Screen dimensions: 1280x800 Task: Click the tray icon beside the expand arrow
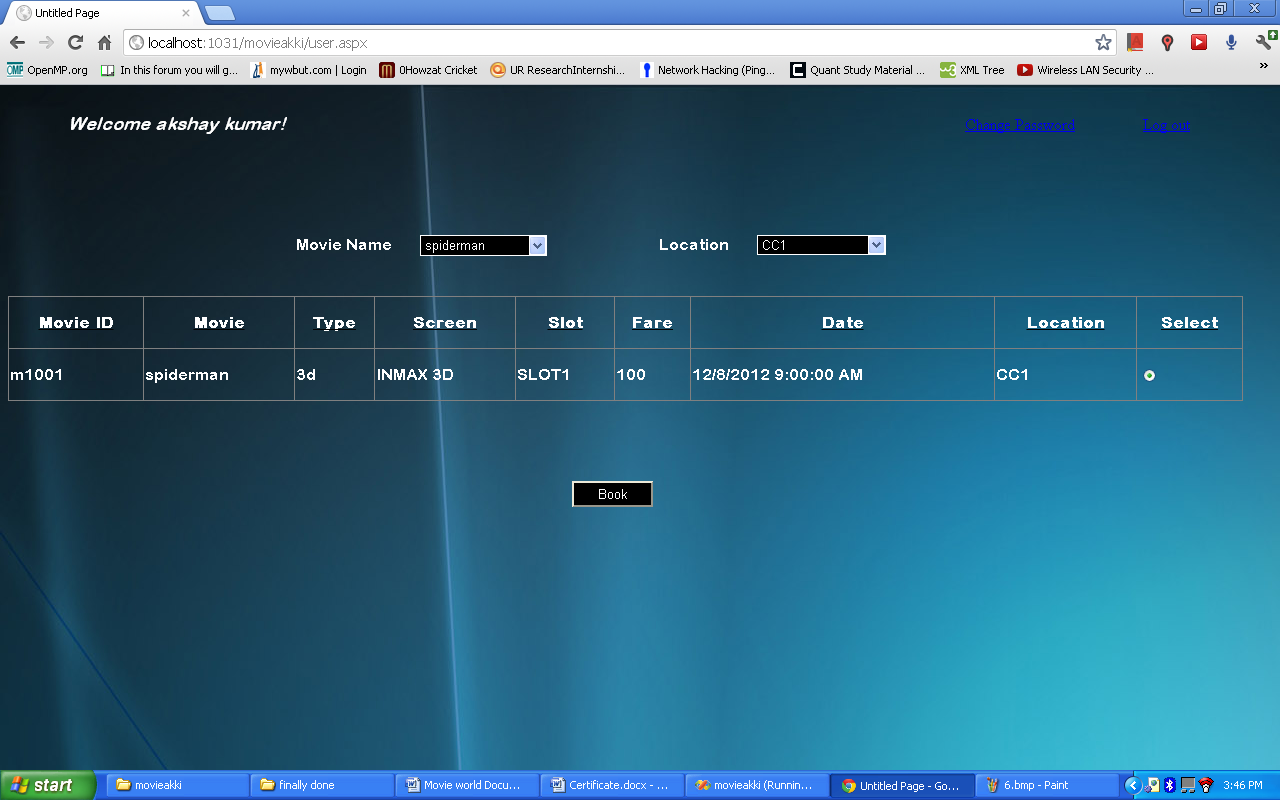pos(1152,785)
